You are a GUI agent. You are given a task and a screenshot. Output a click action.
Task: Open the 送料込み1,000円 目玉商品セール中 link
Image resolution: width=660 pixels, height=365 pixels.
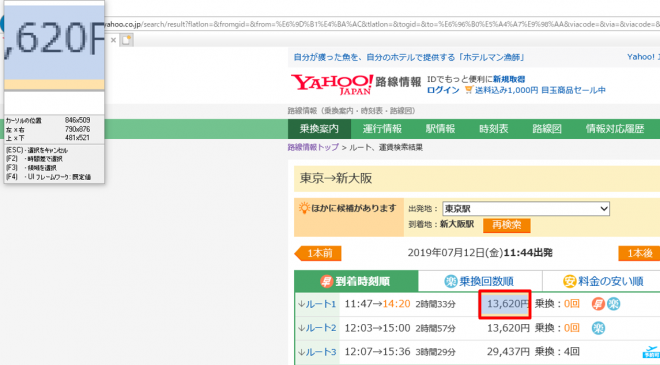click(x=540, y=90)
